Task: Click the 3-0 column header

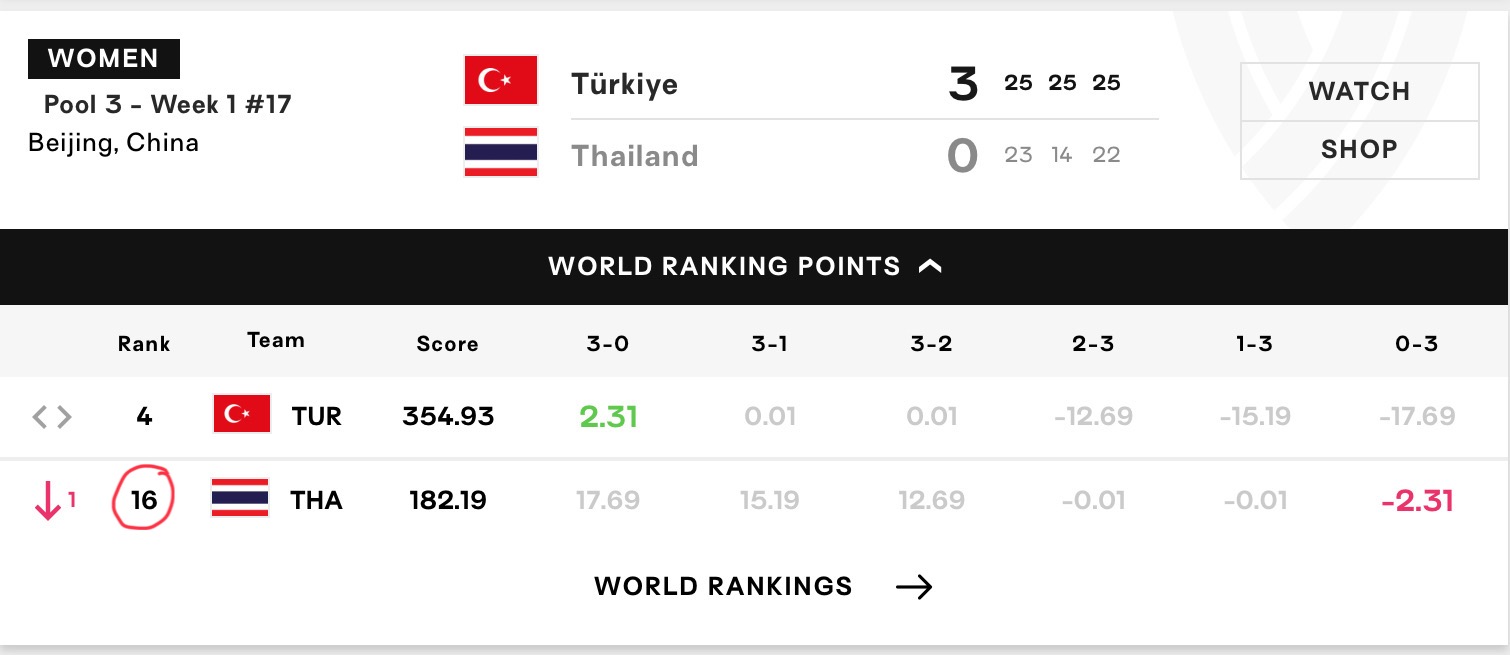Action: [608, 344]
